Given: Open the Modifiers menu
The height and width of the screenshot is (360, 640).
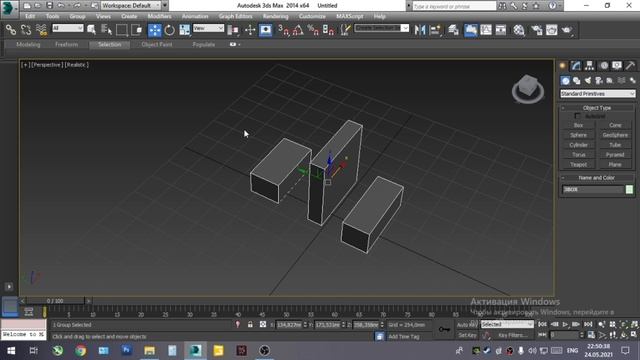Looking at the screenshot, I should click(160, 16).
